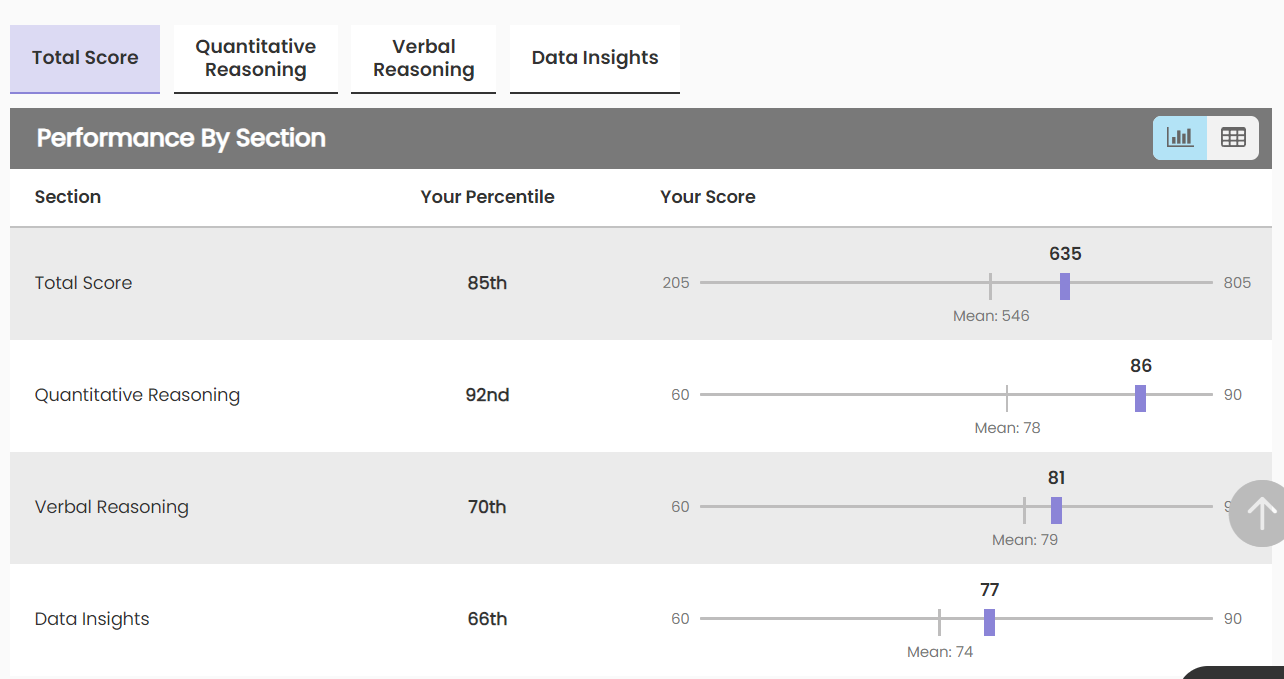Select the Quantitative Reasoning tab
Viewport: 1284px width, 679px height.
click(x=256, y=58)
